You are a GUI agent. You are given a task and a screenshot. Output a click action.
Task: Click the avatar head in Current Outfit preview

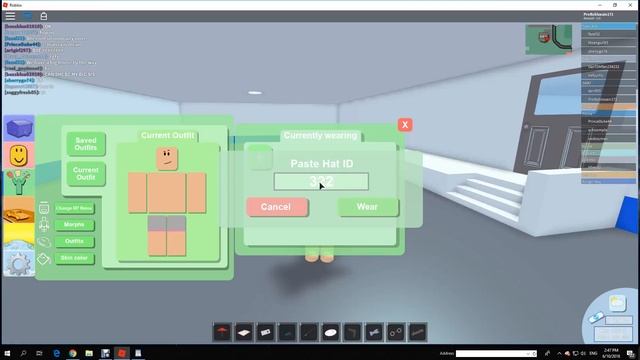click(x=167, y=158)
